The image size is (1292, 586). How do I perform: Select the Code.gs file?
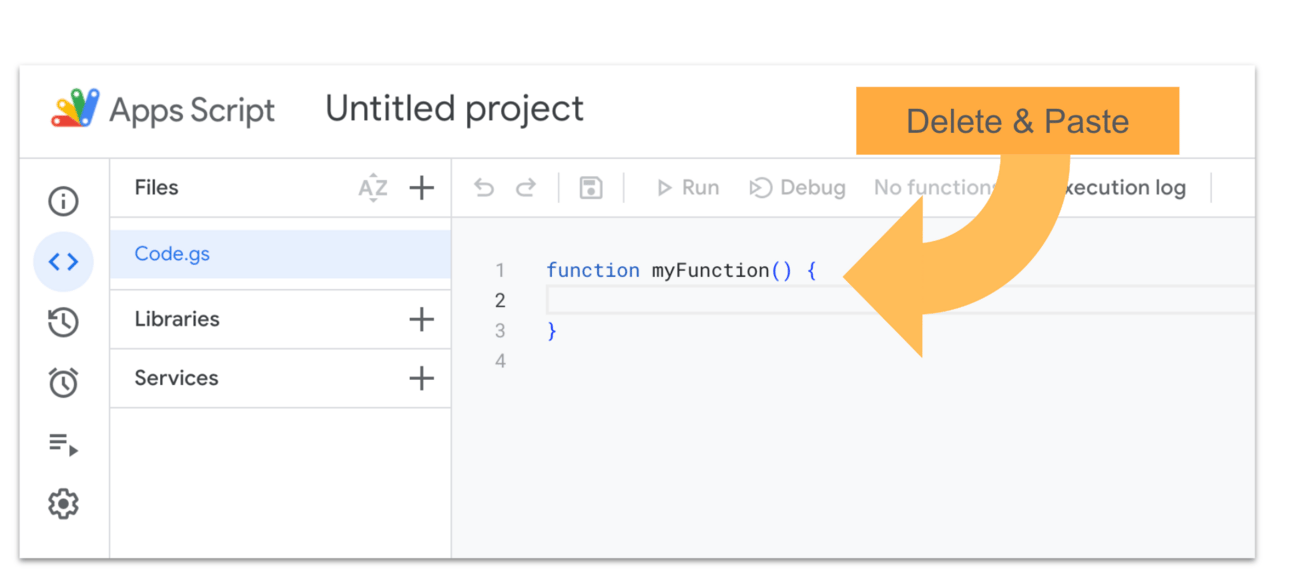coord(172,254)
